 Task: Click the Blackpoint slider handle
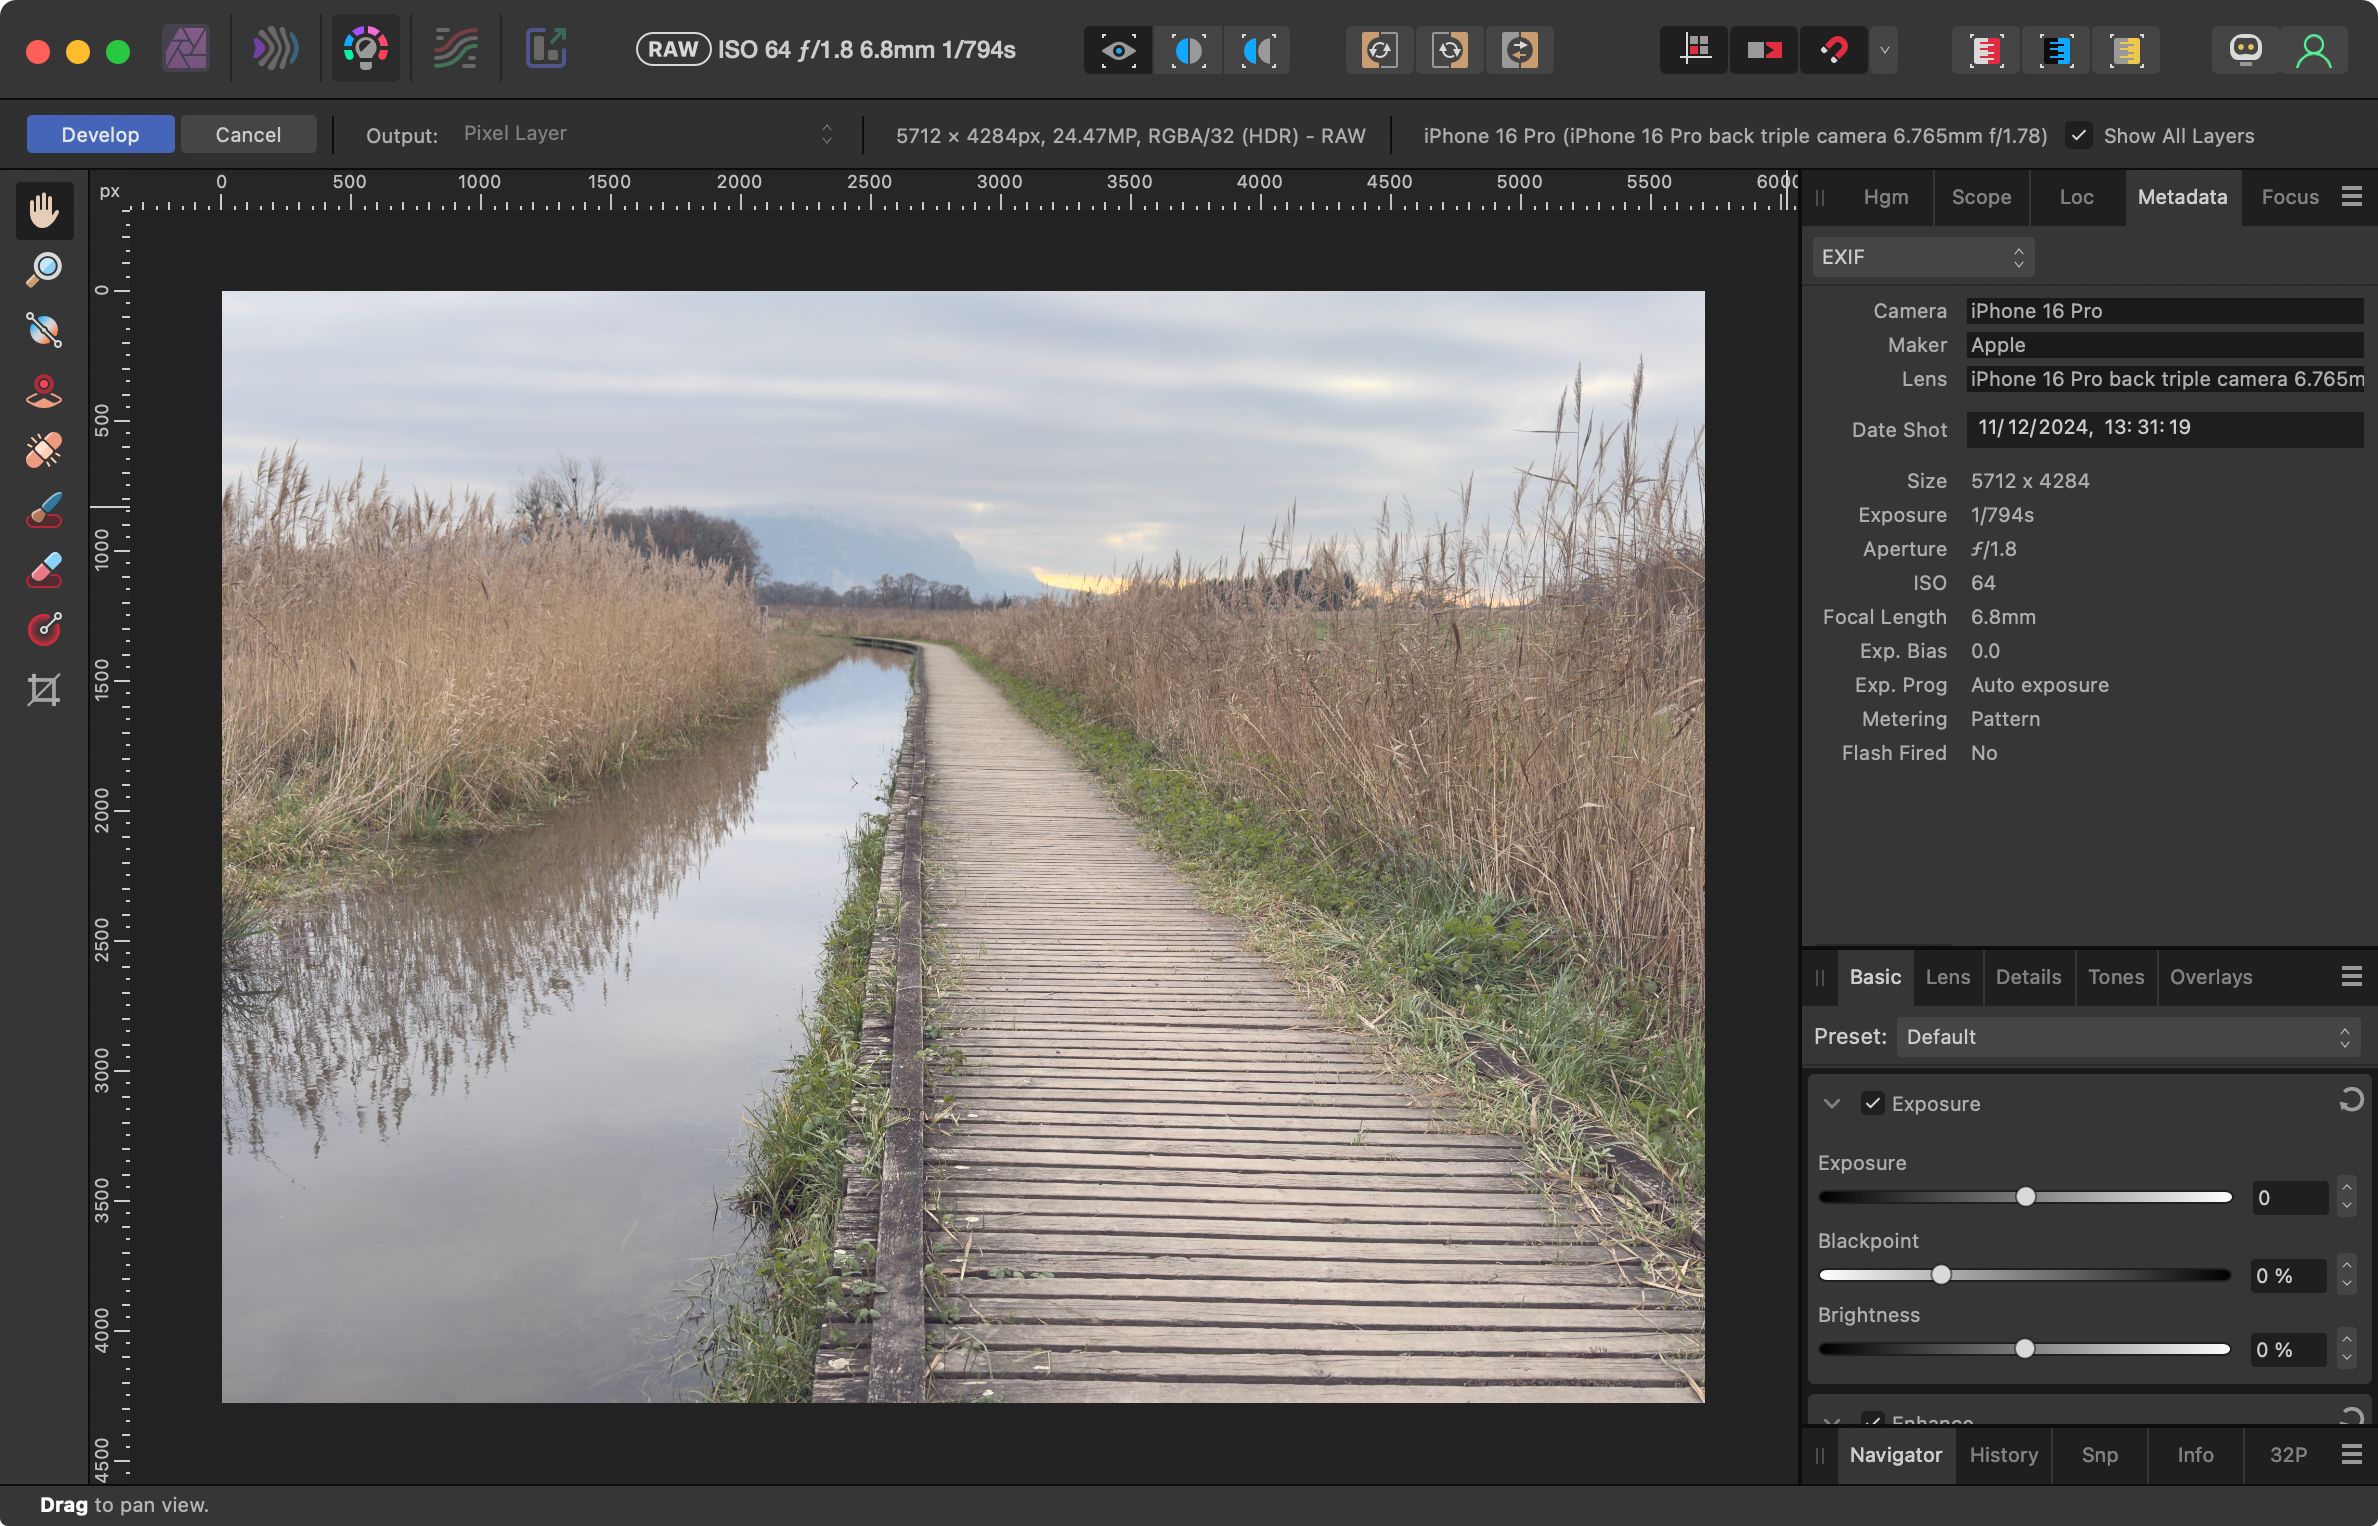click(1941, 1275)
